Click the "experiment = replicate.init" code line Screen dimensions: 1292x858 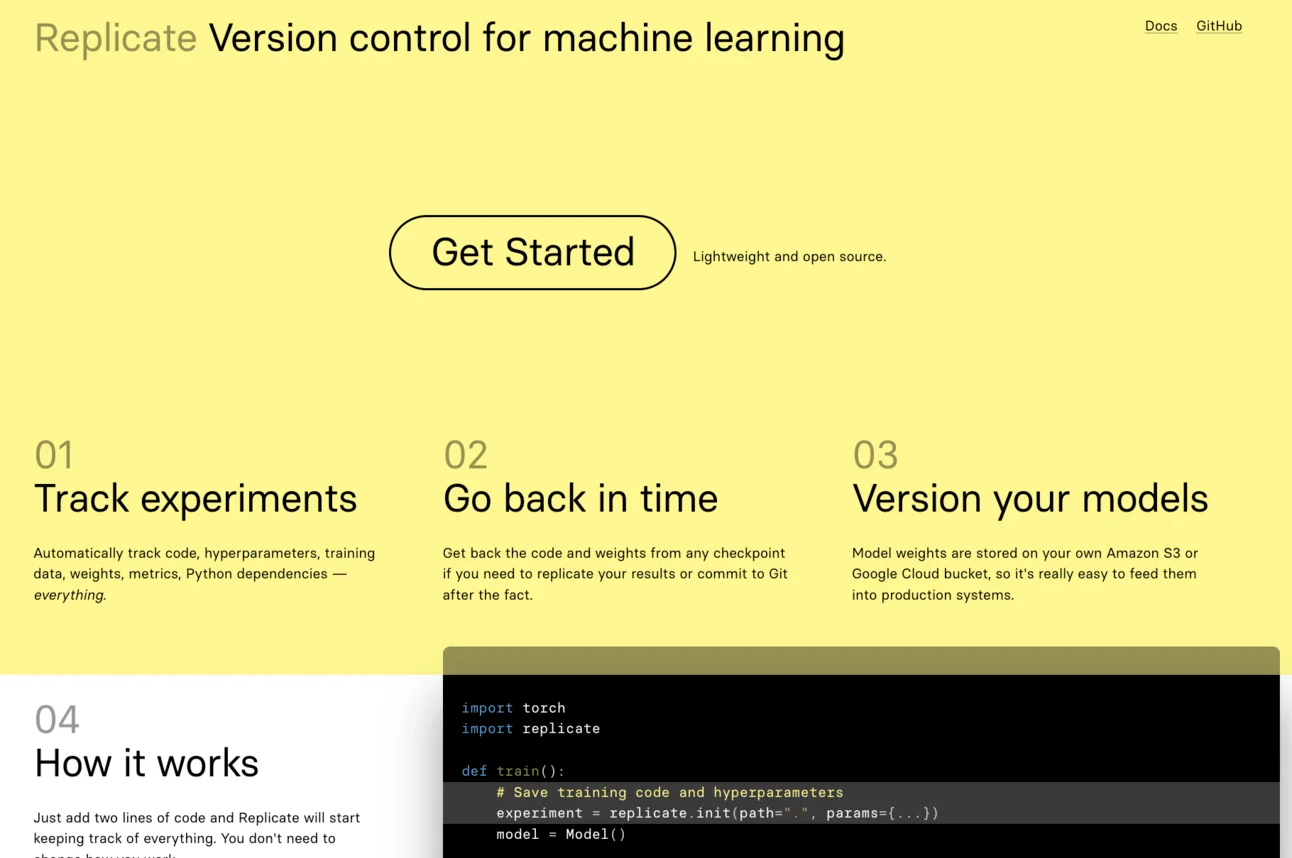717,813
